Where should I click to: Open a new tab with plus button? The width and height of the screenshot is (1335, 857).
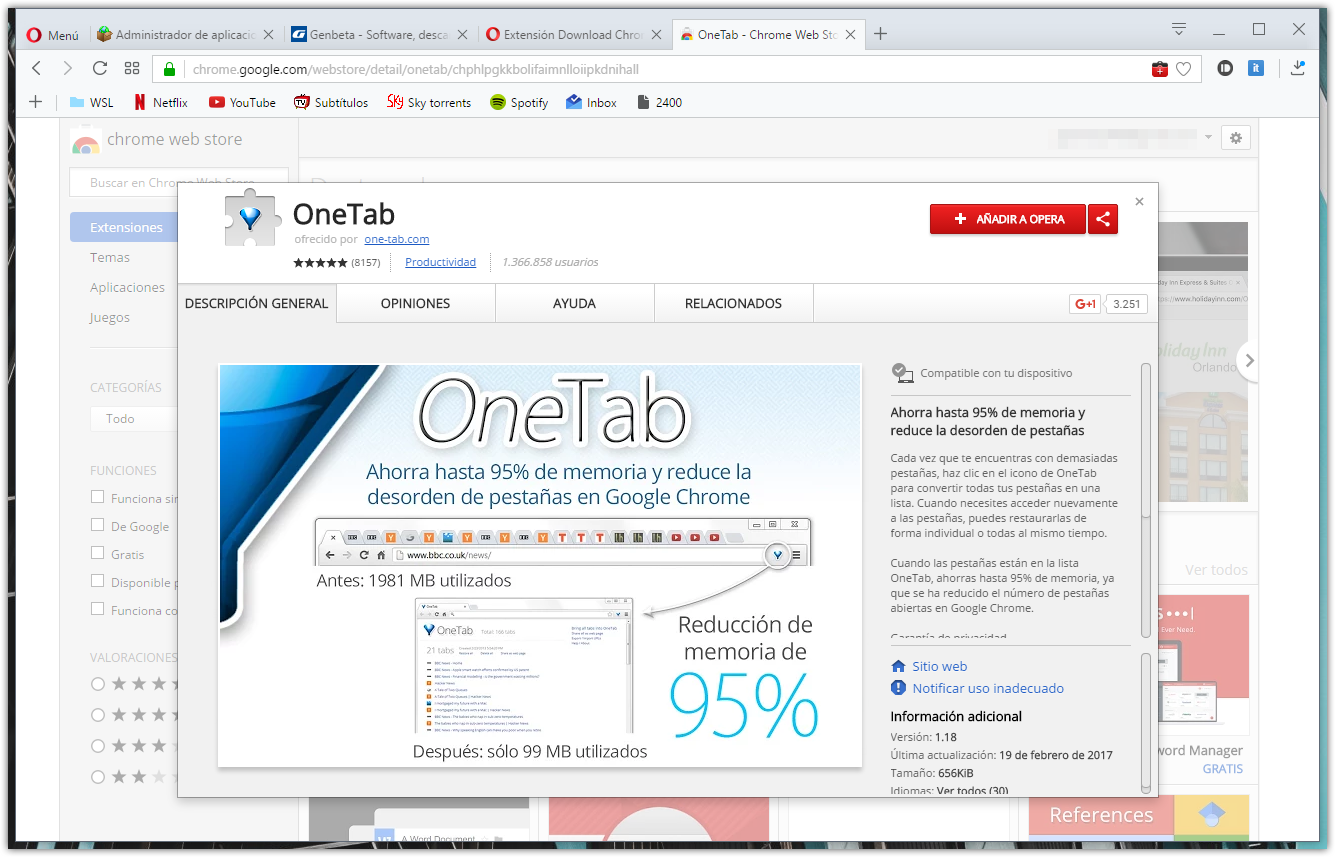point(880,34)
